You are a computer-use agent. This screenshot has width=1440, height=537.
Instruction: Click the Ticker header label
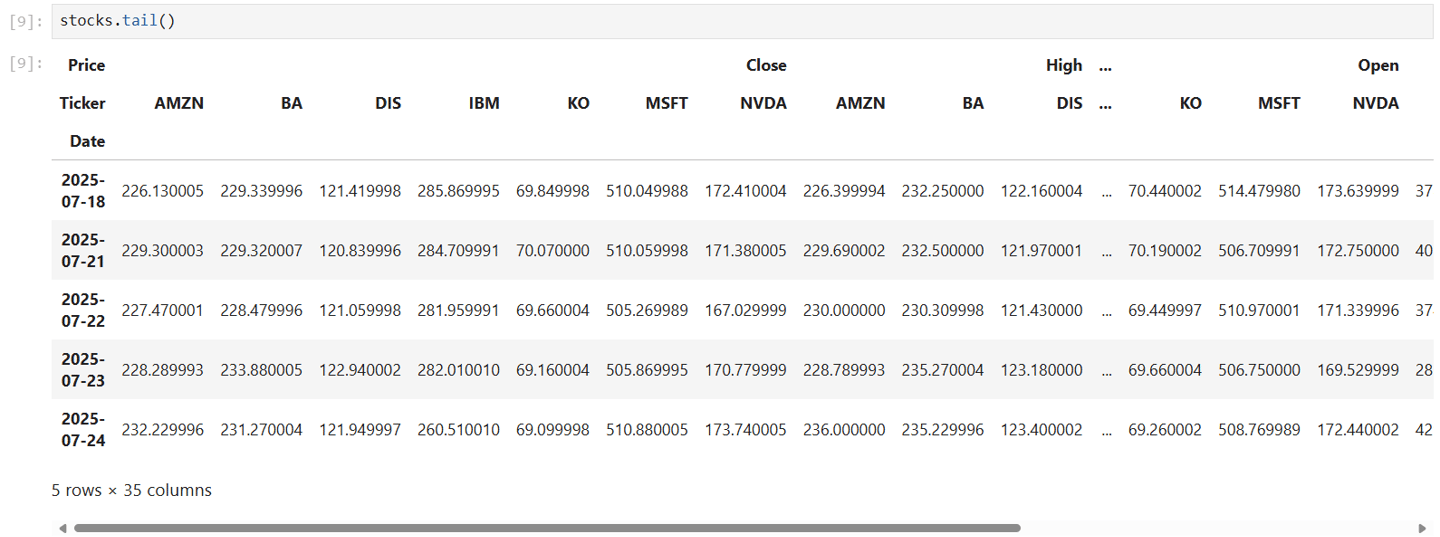[82, 103]
